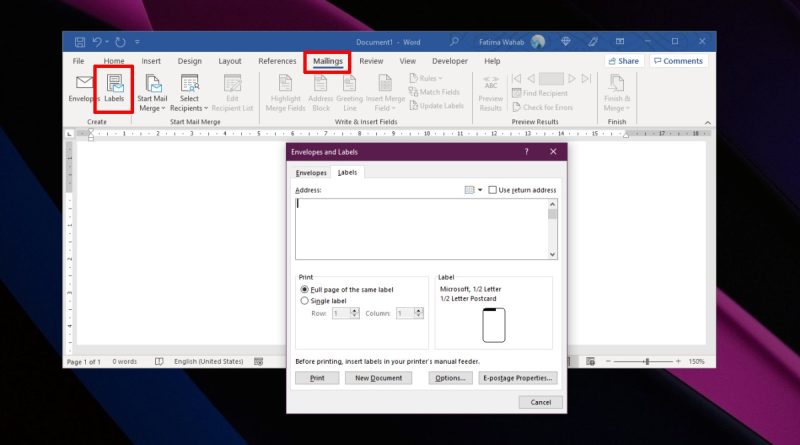Image resolution: width=800 pixels, height=445 pixels.
Task: Open the Start Mail Merge dropdown
Action: tap(152, 93)
